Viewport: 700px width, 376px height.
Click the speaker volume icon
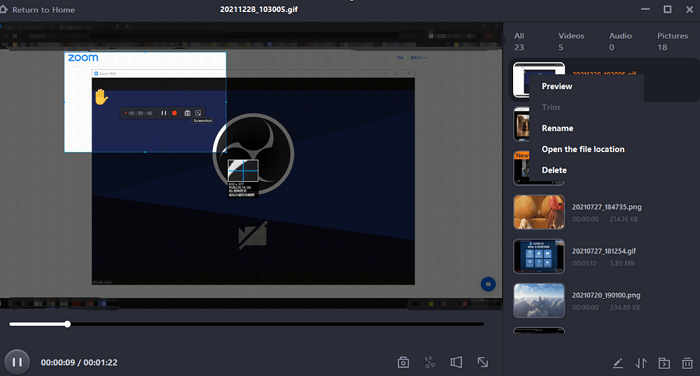[456, 362]
